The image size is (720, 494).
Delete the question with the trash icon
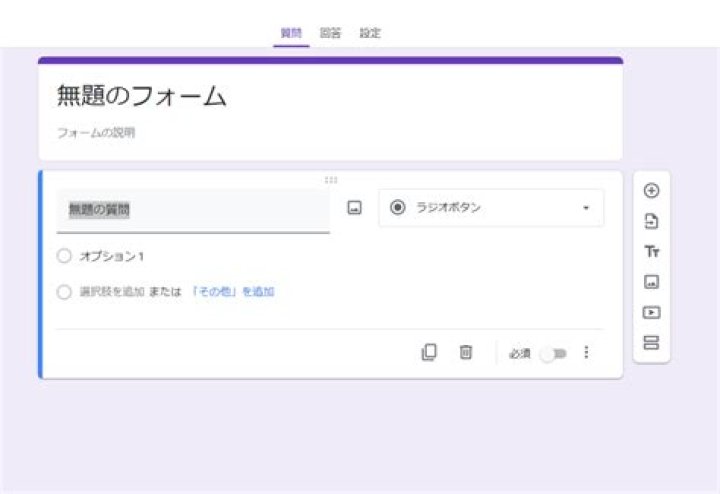click(x=466, y=352)
